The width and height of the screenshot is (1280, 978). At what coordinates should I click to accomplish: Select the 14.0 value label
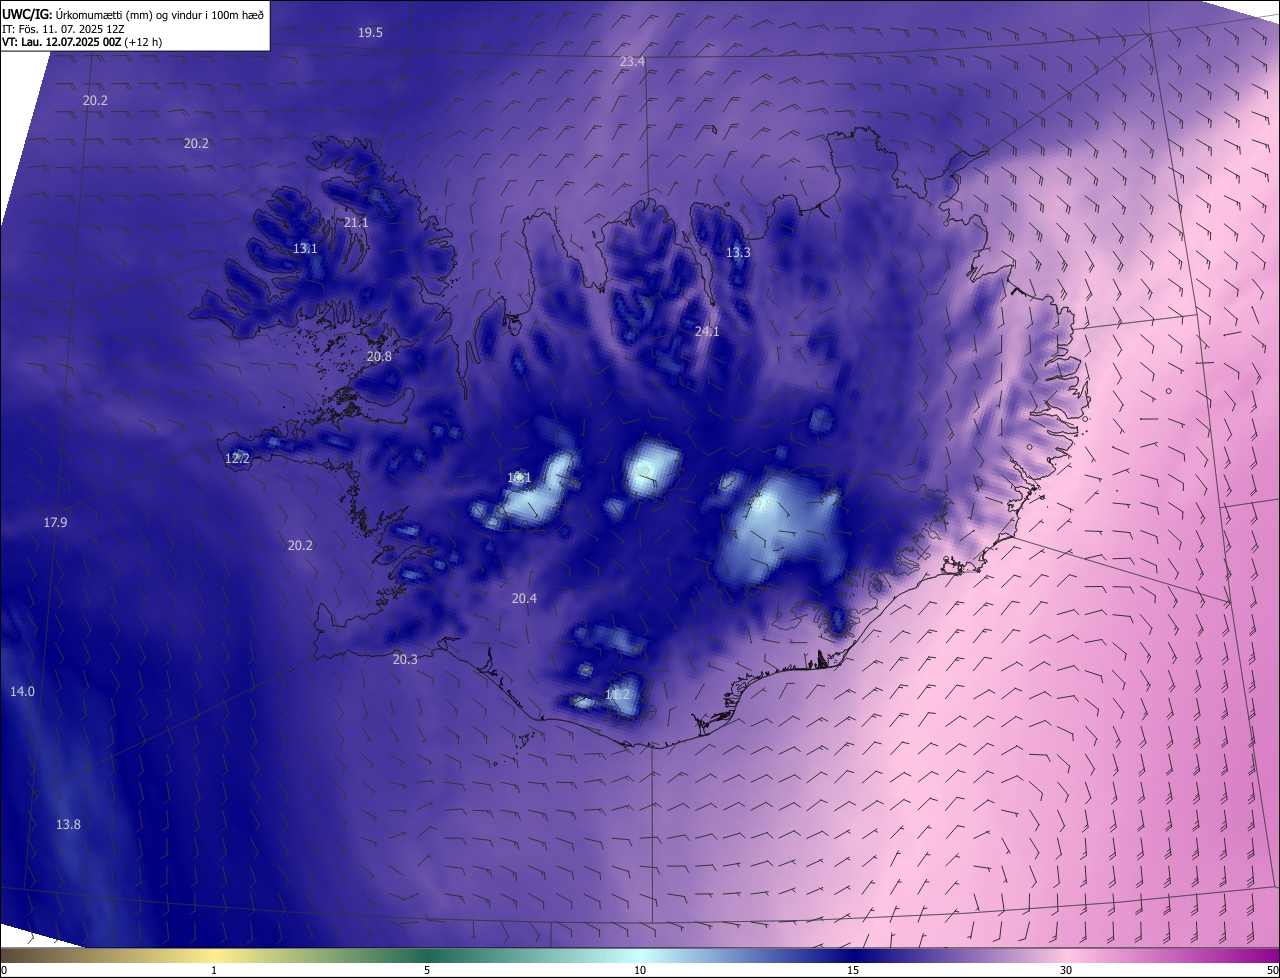point(22,692)
